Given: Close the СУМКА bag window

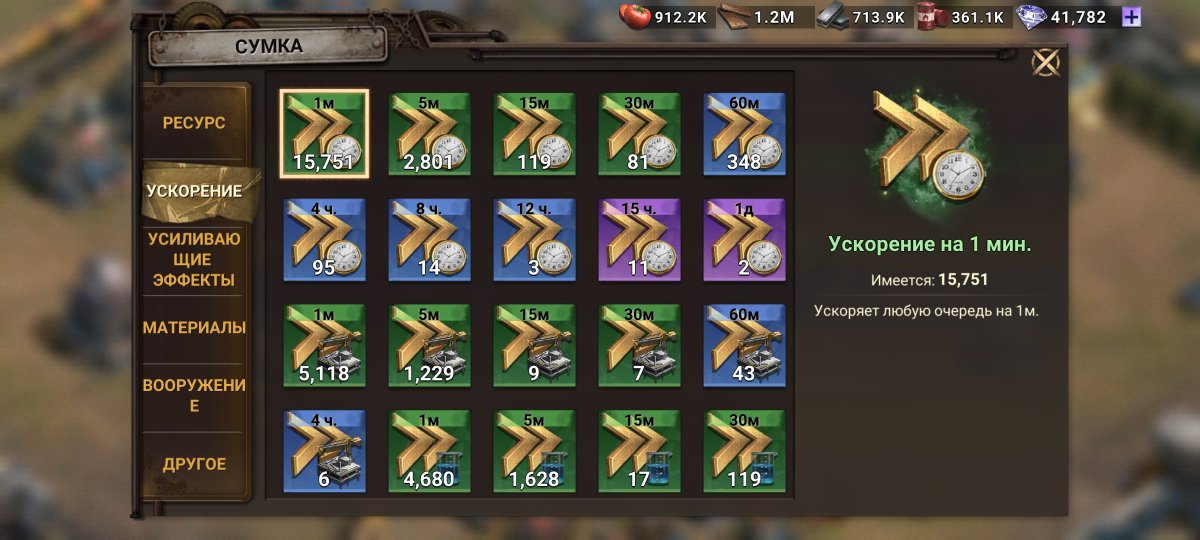Looking at the screenshot, I should (x=1046, y=63).
